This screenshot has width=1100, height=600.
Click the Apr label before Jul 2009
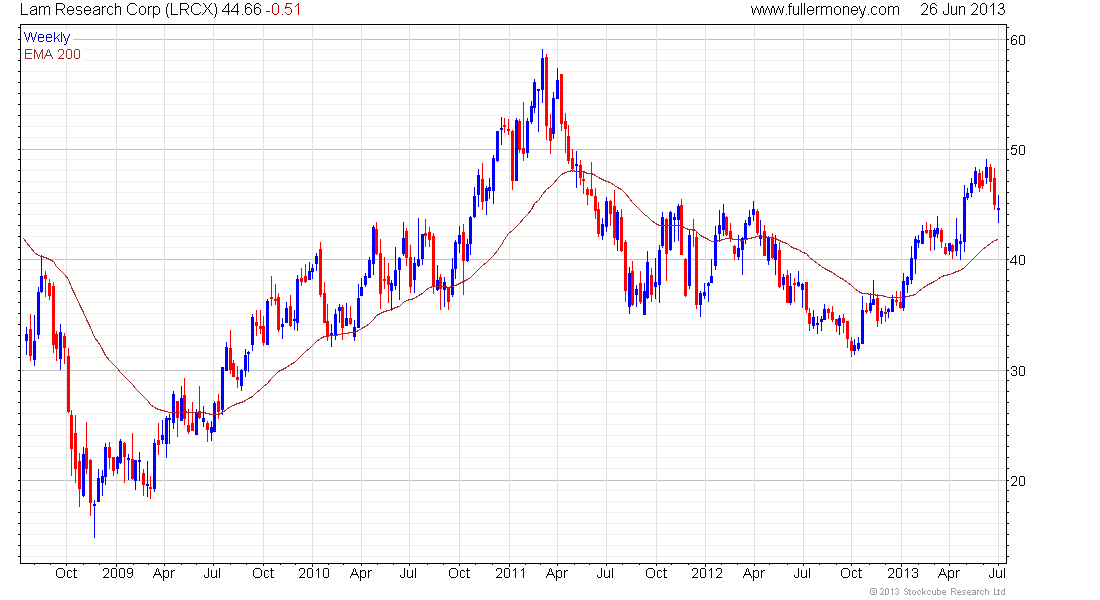pyautogui.click(x=163, y=573)
